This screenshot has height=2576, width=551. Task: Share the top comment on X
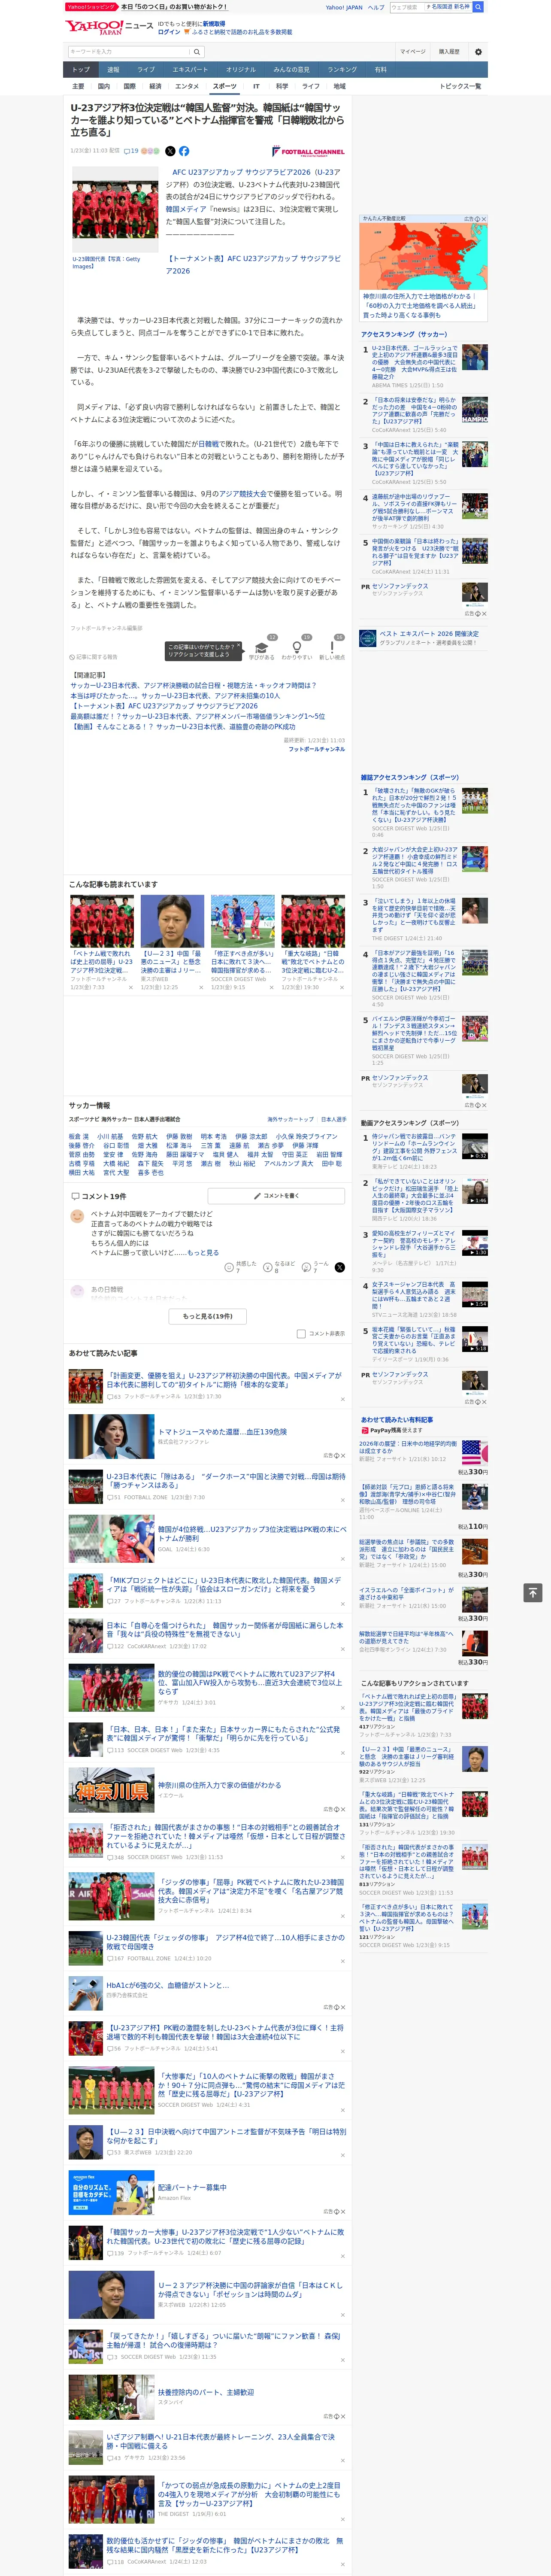(x=339, y=1266)
